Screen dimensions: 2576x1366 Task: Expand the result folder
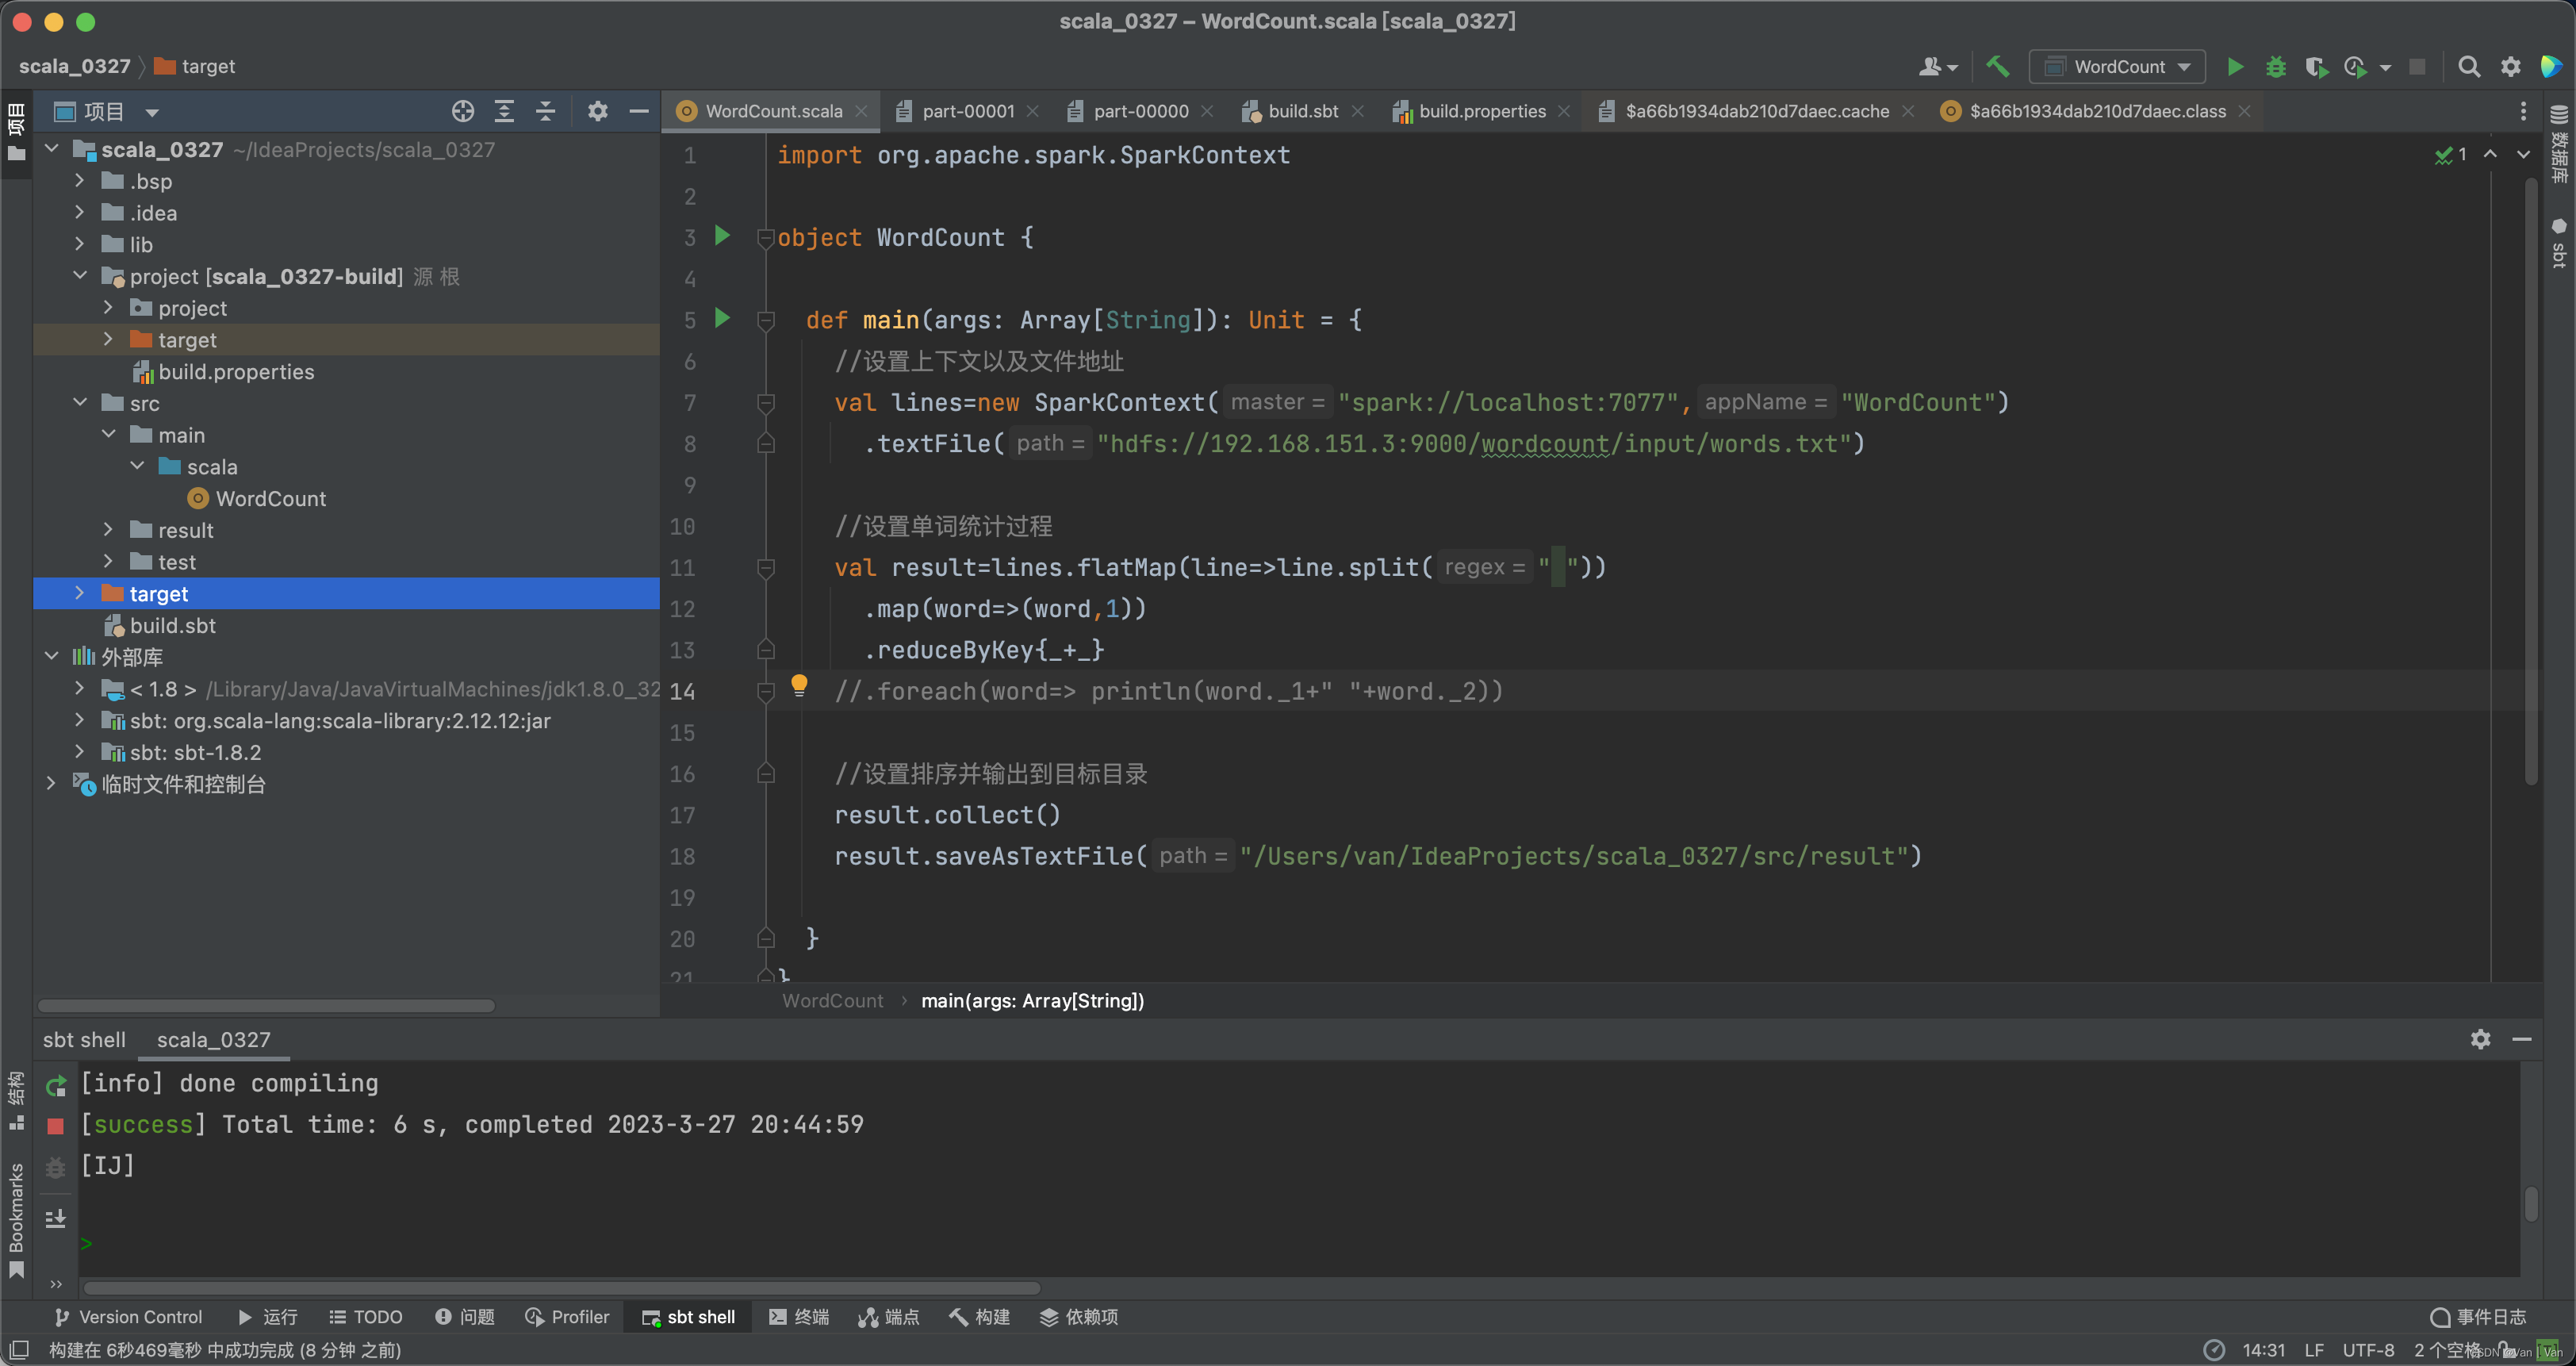click(x=109, y=530)
